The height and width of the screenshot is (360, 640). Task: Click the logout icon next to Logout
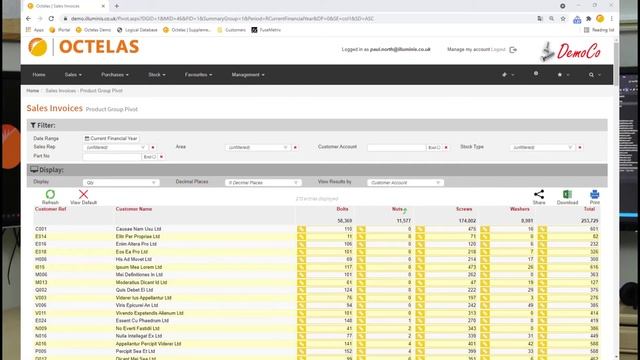click(x=513, y=50)
